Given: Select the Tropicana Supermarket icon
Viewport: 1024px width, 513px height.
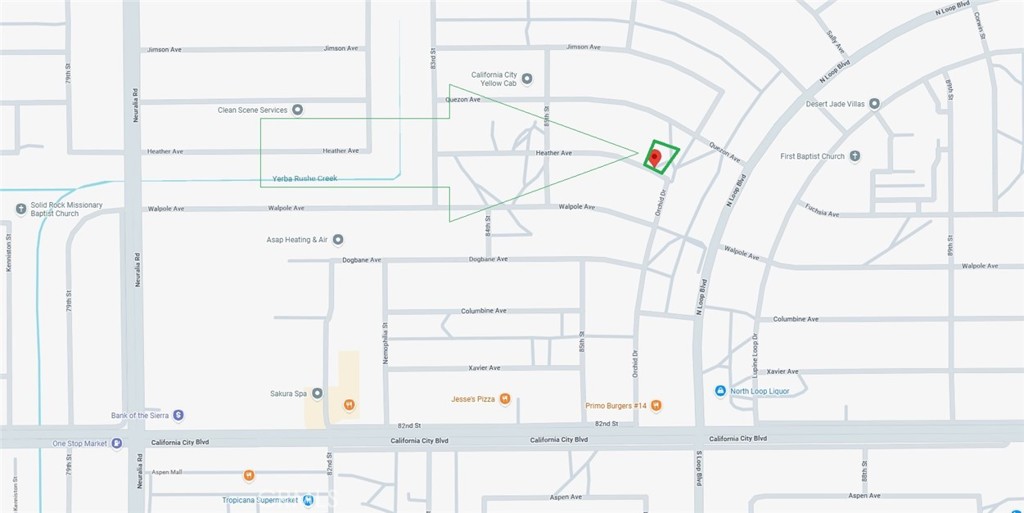Looking at the screenshot, I should pyautogui.click(x=308, y=501).
